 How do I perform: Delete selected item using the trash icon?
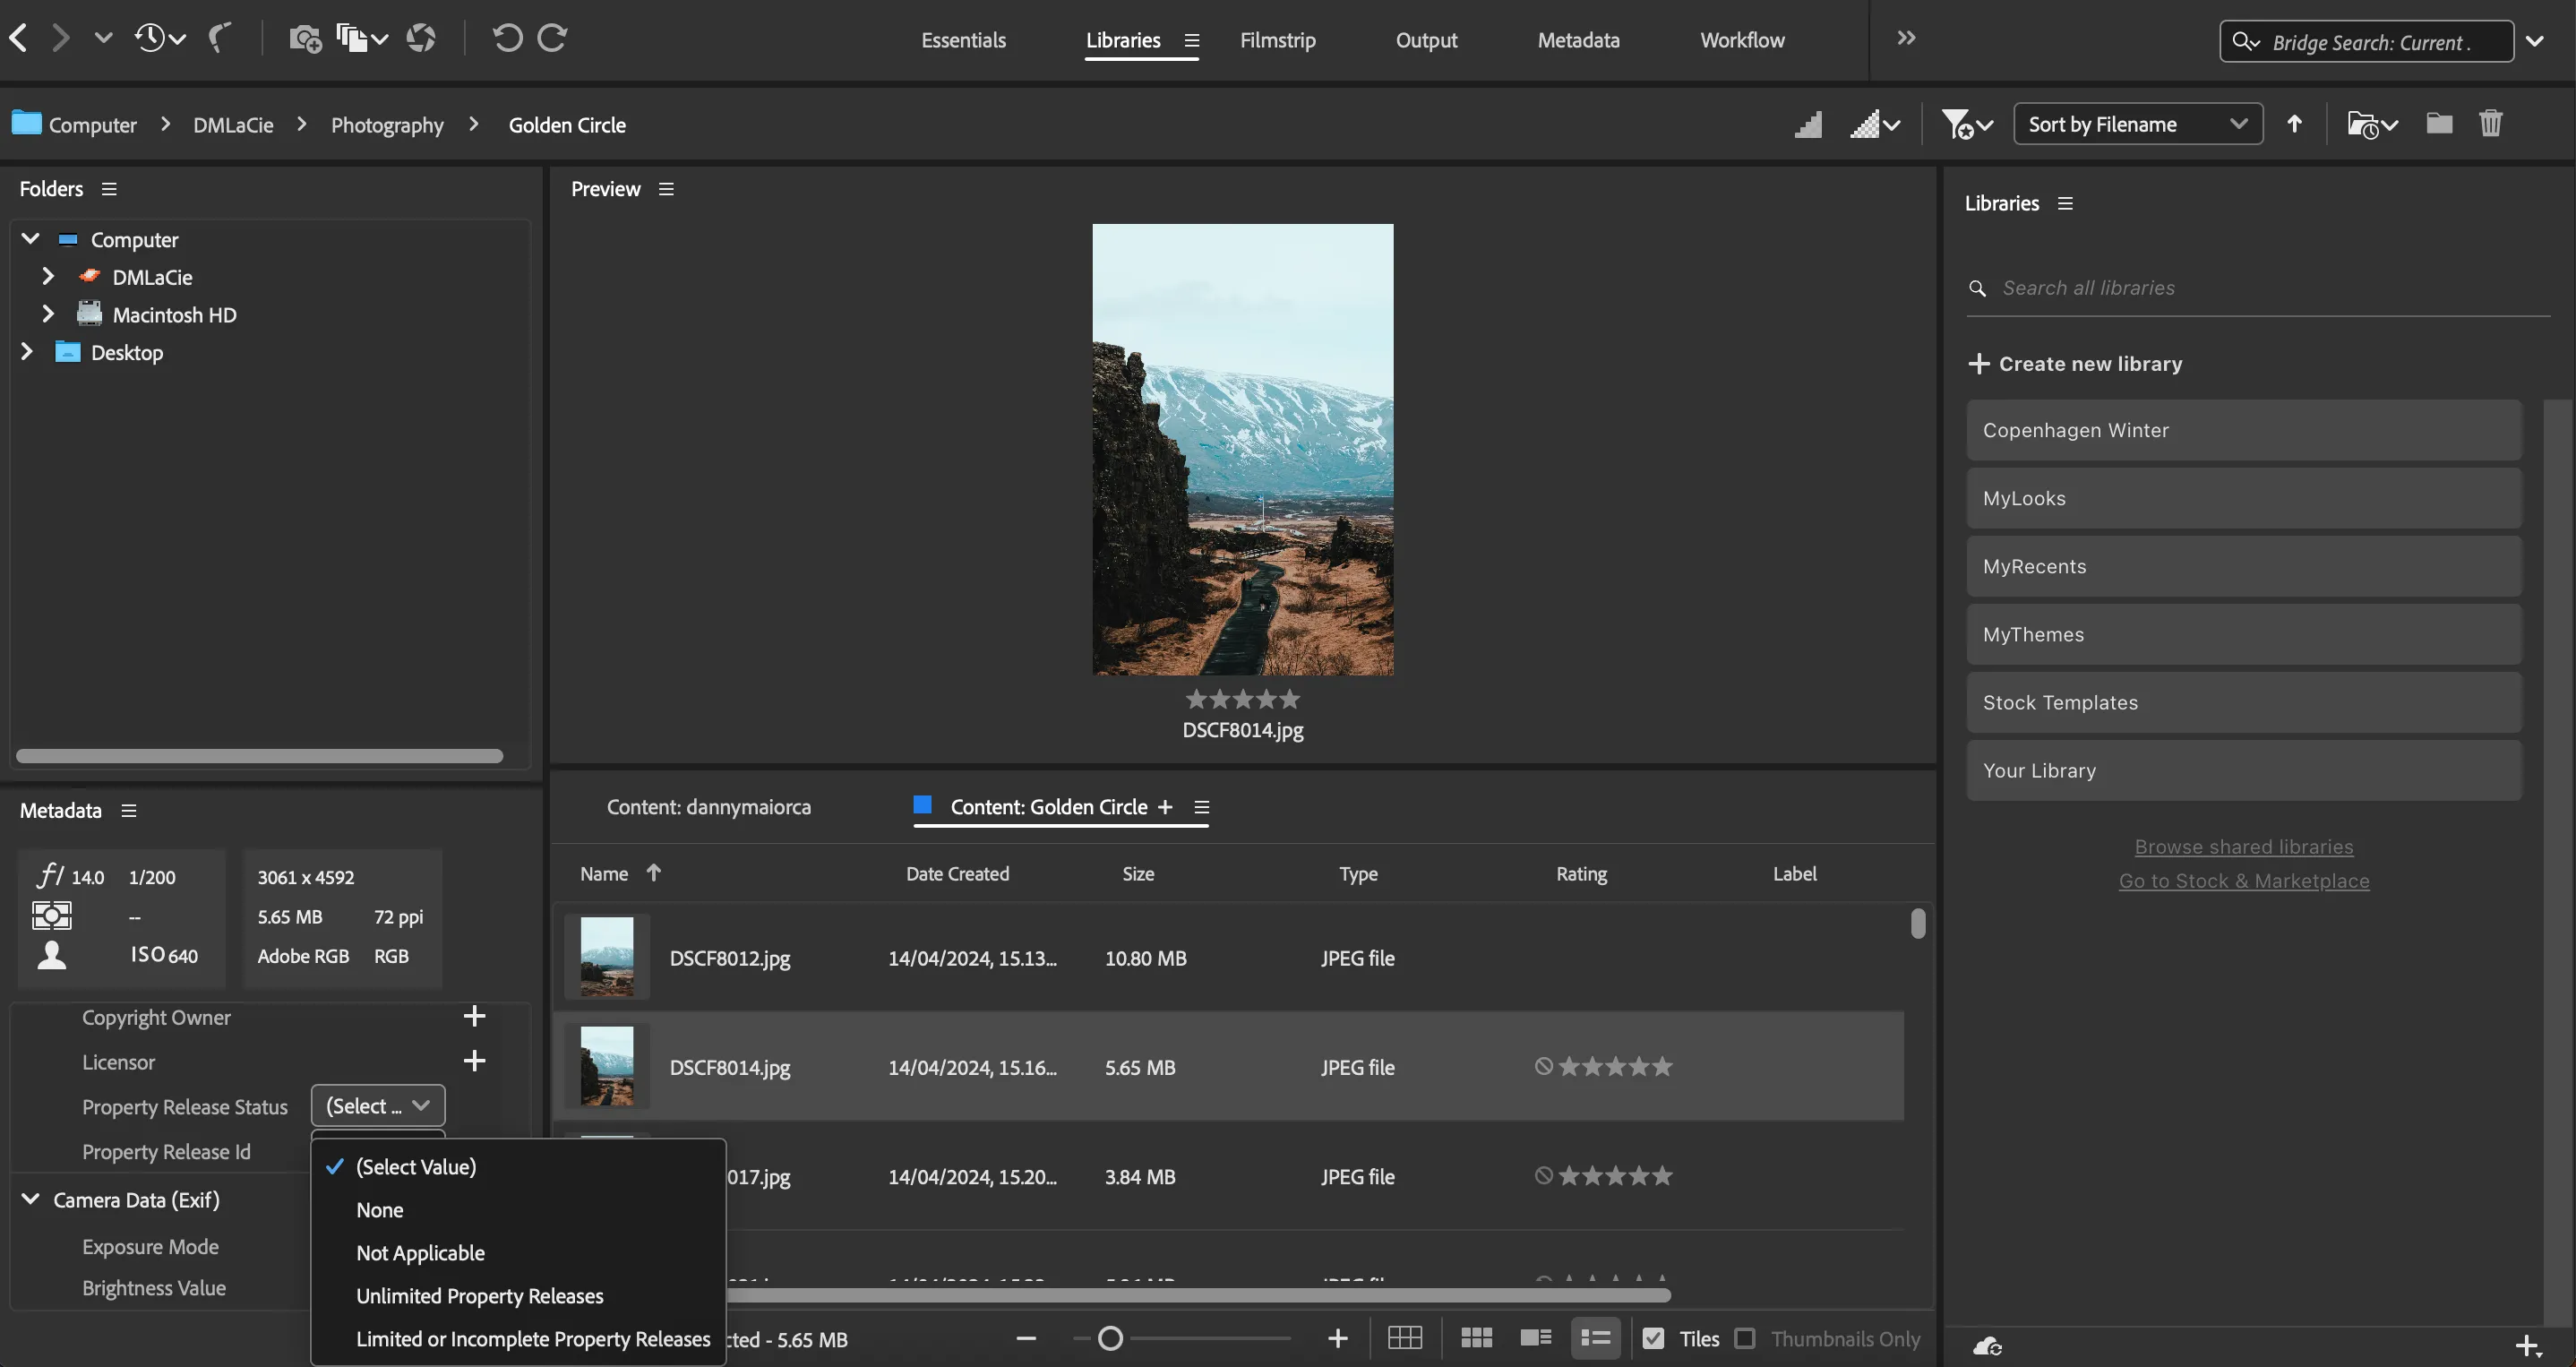pyautogui.click(x=2491, y=123)
